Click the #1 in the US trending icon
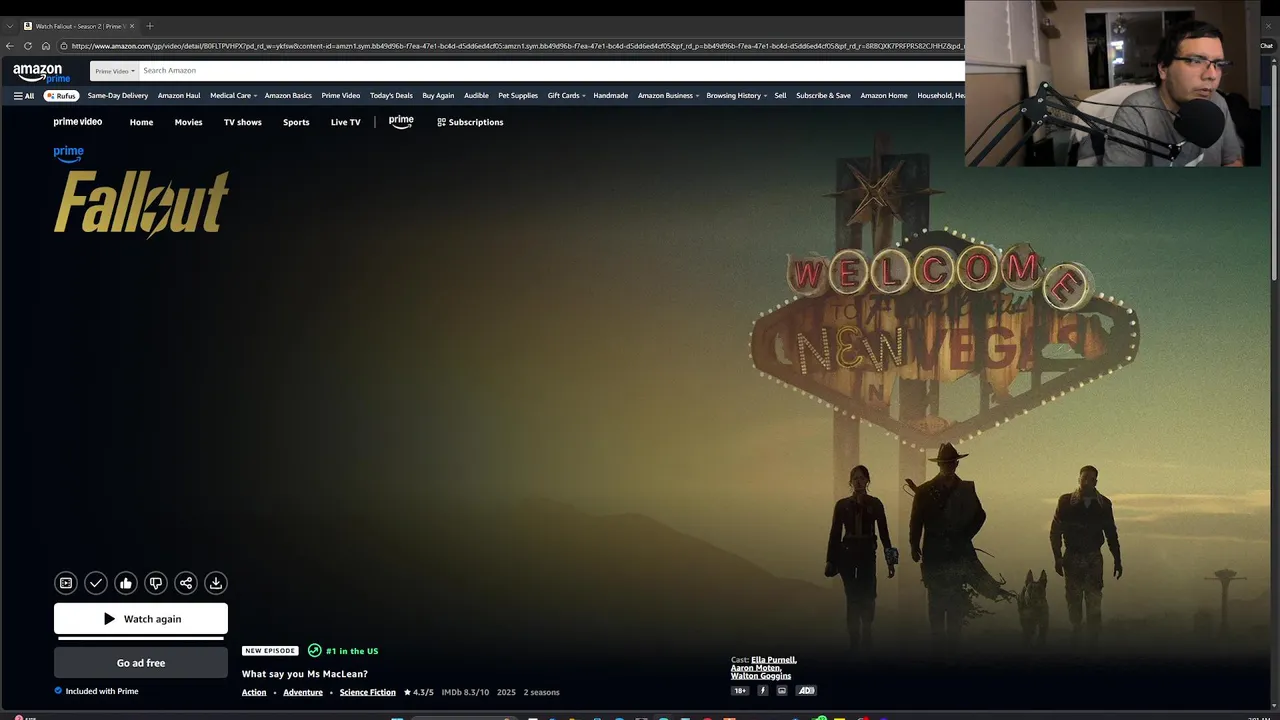 (315, 650)
